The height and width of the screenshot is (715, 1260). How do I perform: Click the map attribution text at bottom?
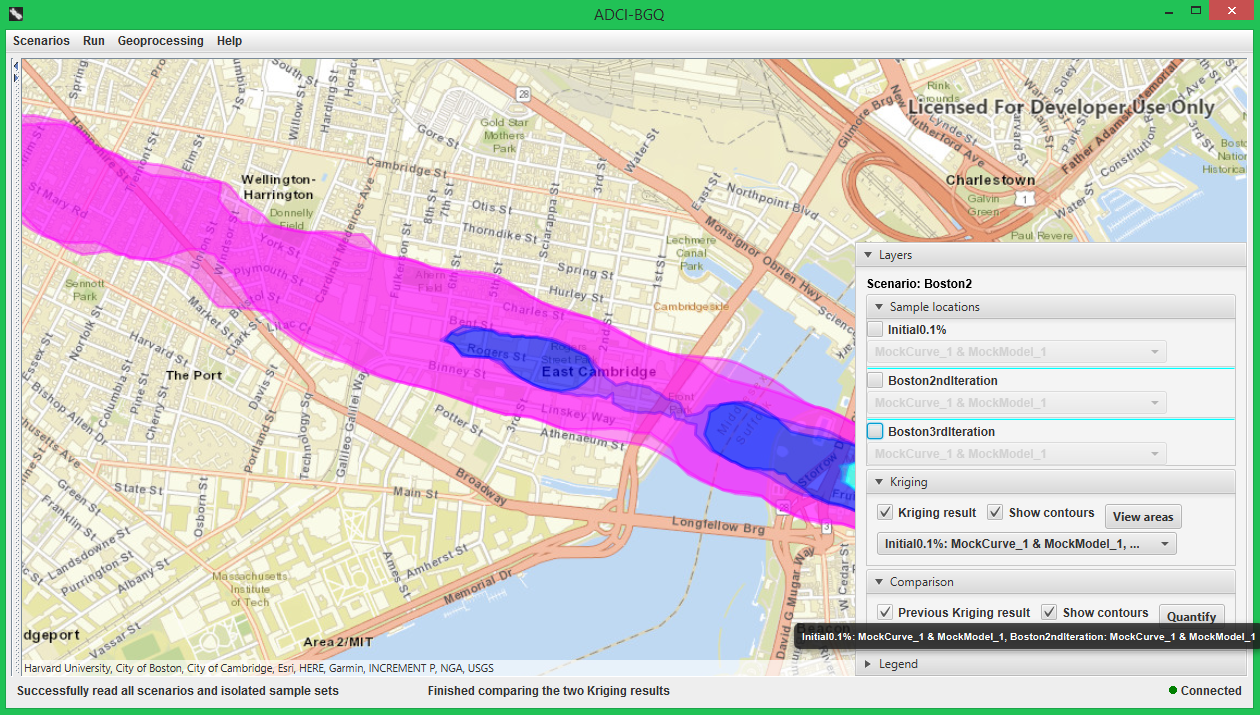pos(258,668)
